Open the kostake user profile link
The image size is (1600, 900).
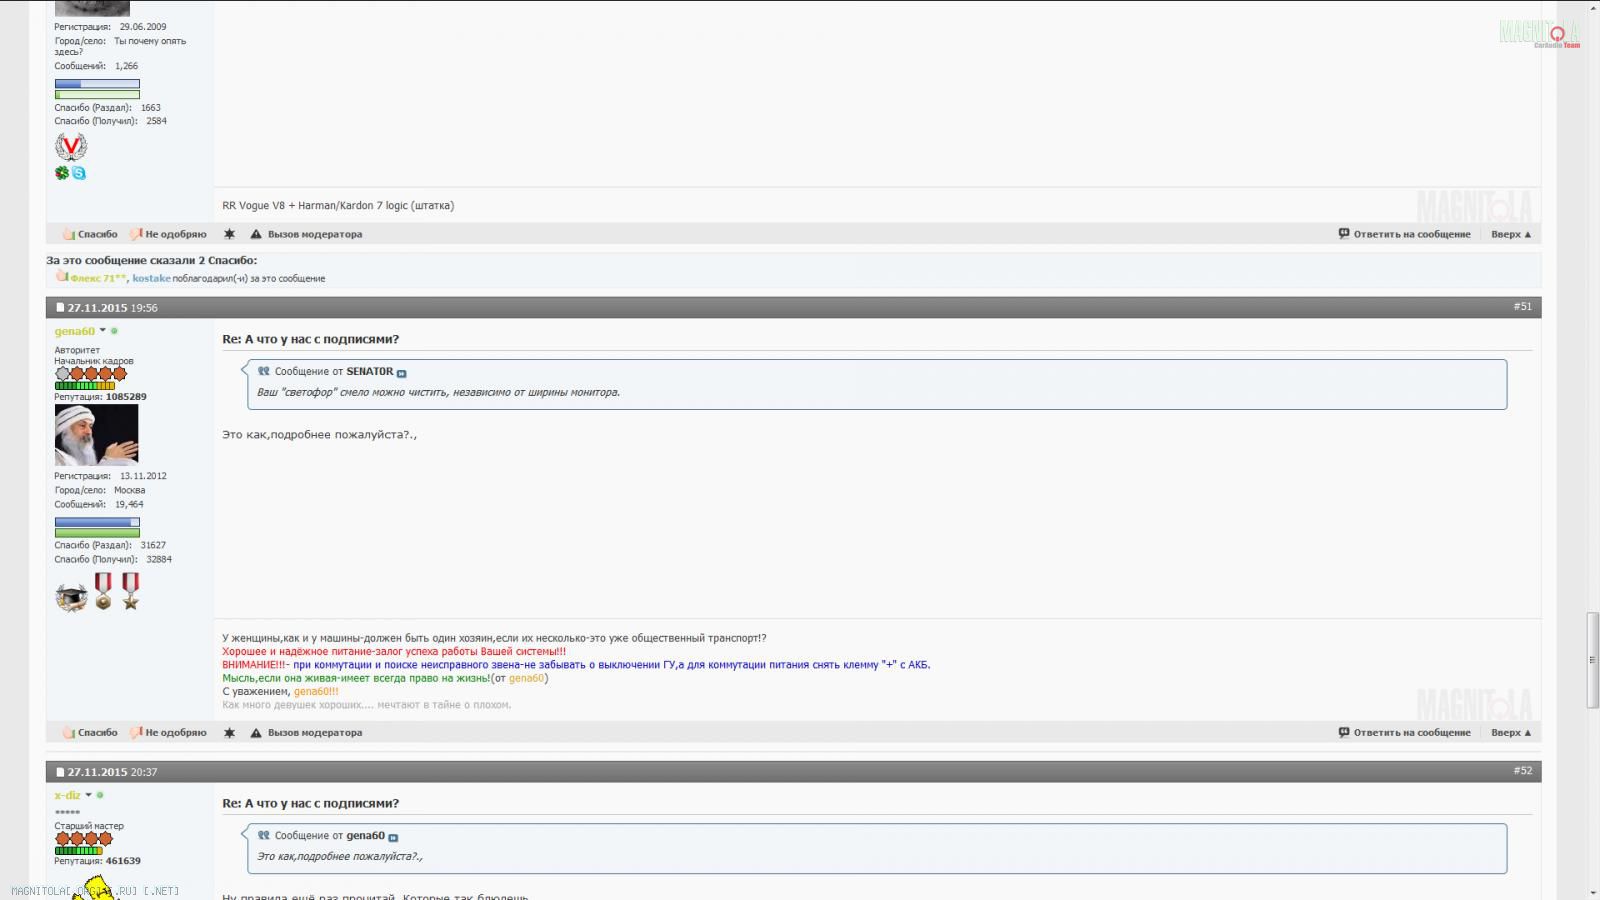(x=151, y=279)
